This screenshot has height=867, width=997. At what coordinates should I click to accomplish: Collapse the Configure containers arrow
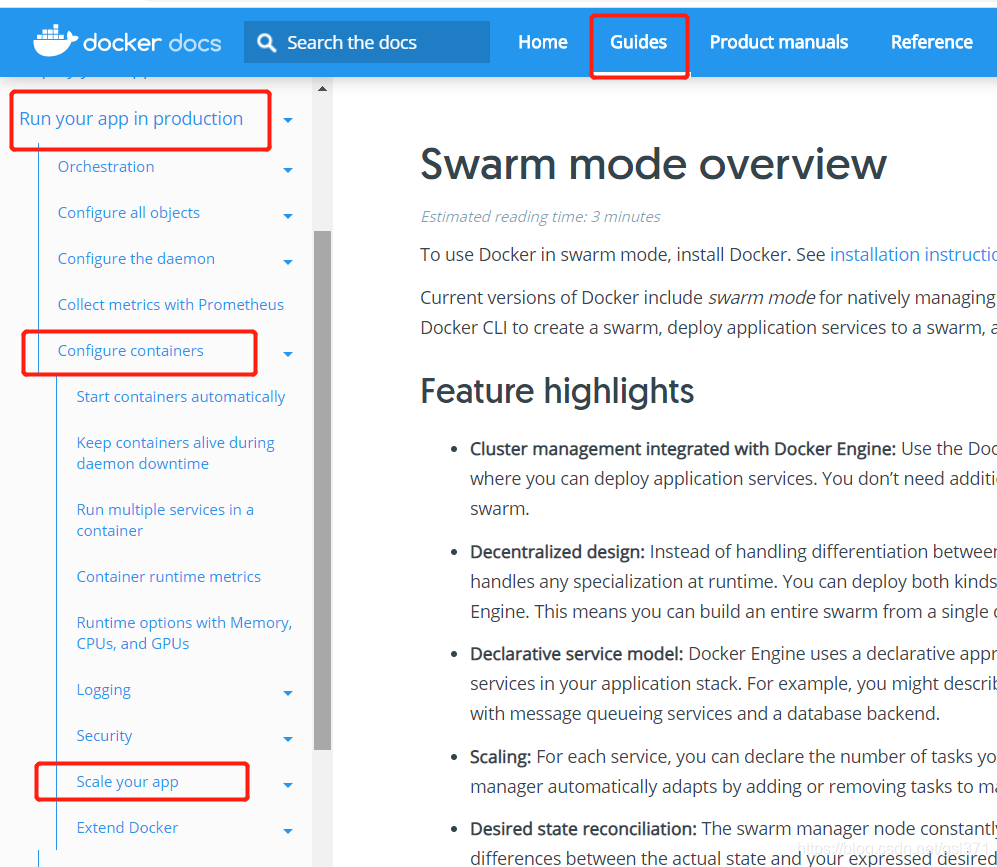[288, 354]
